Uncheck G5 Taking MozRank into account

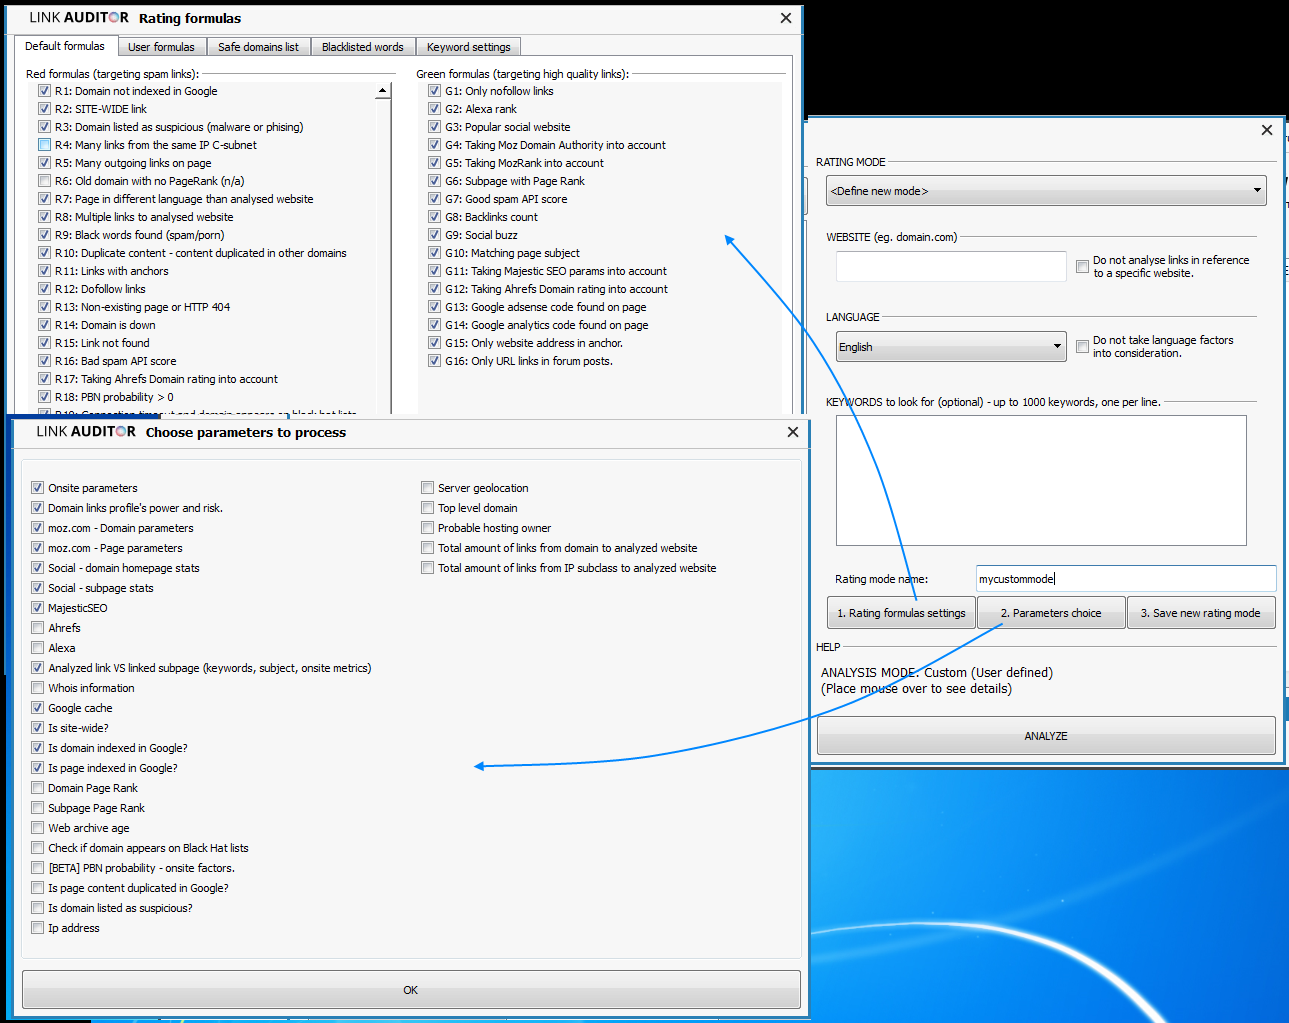coord(434,163)
